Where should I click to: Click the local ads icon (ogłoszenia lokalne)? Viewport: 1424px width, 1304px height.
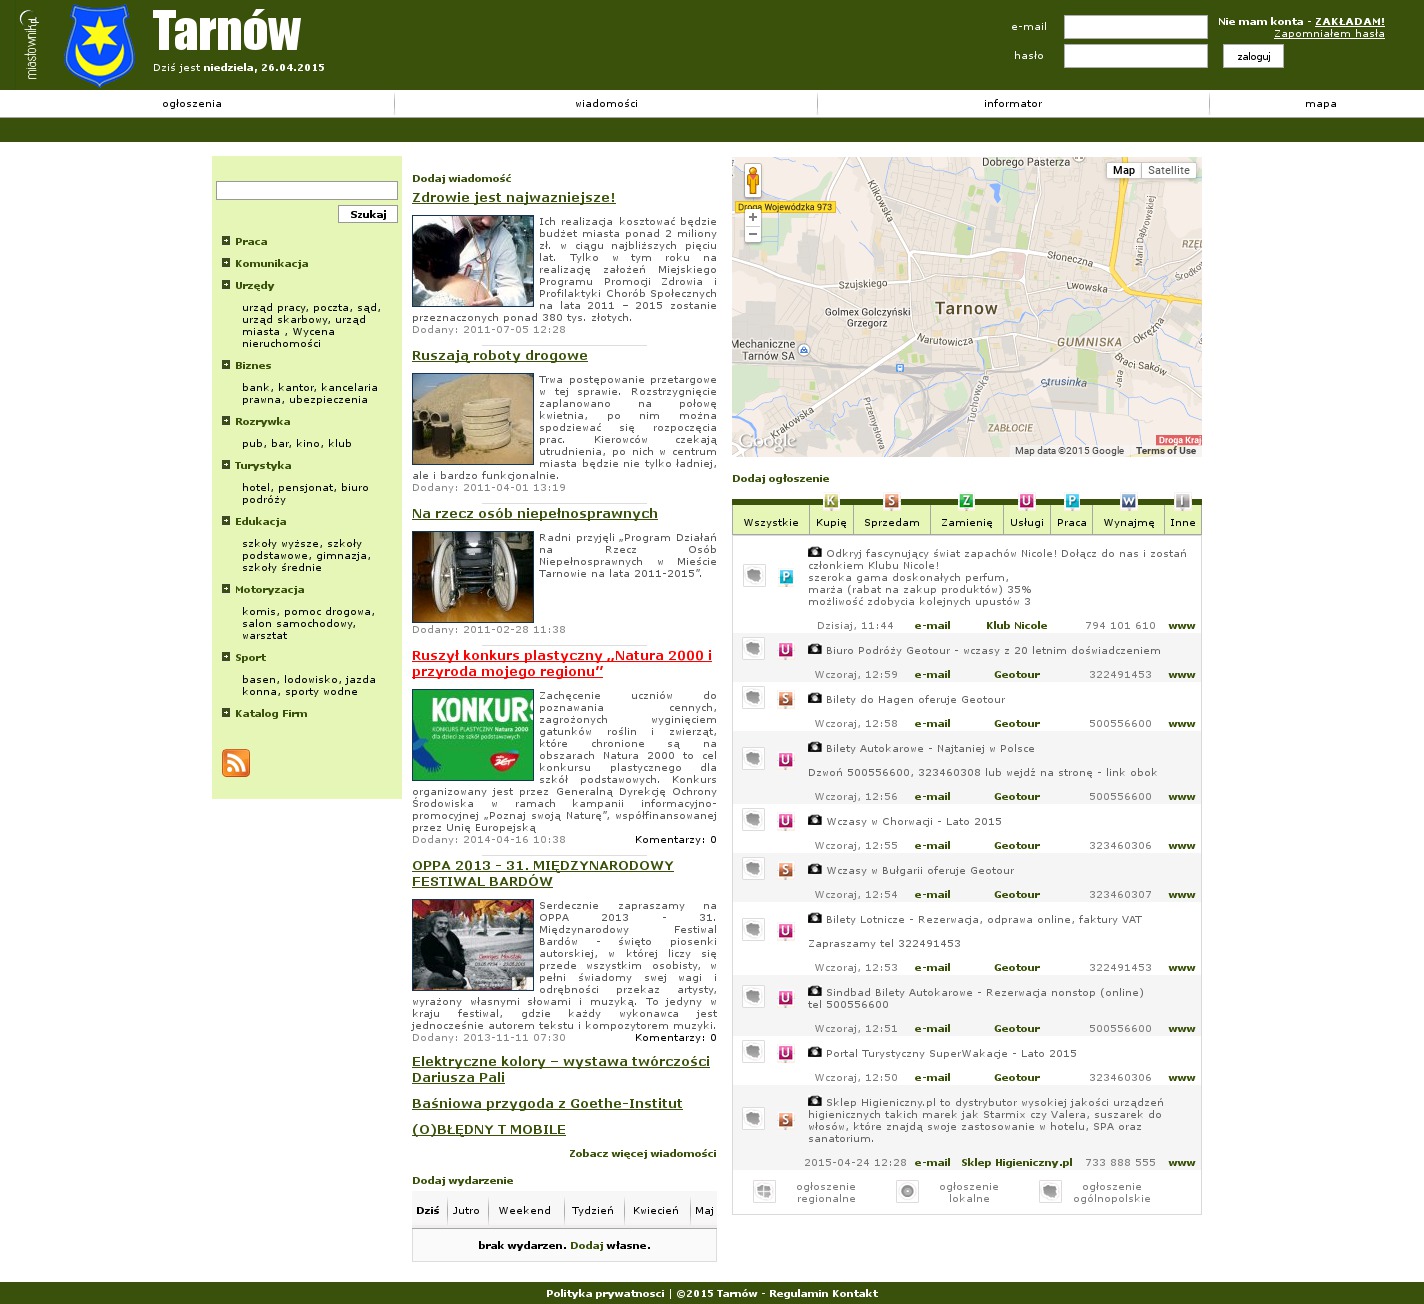coord(907,1192)
